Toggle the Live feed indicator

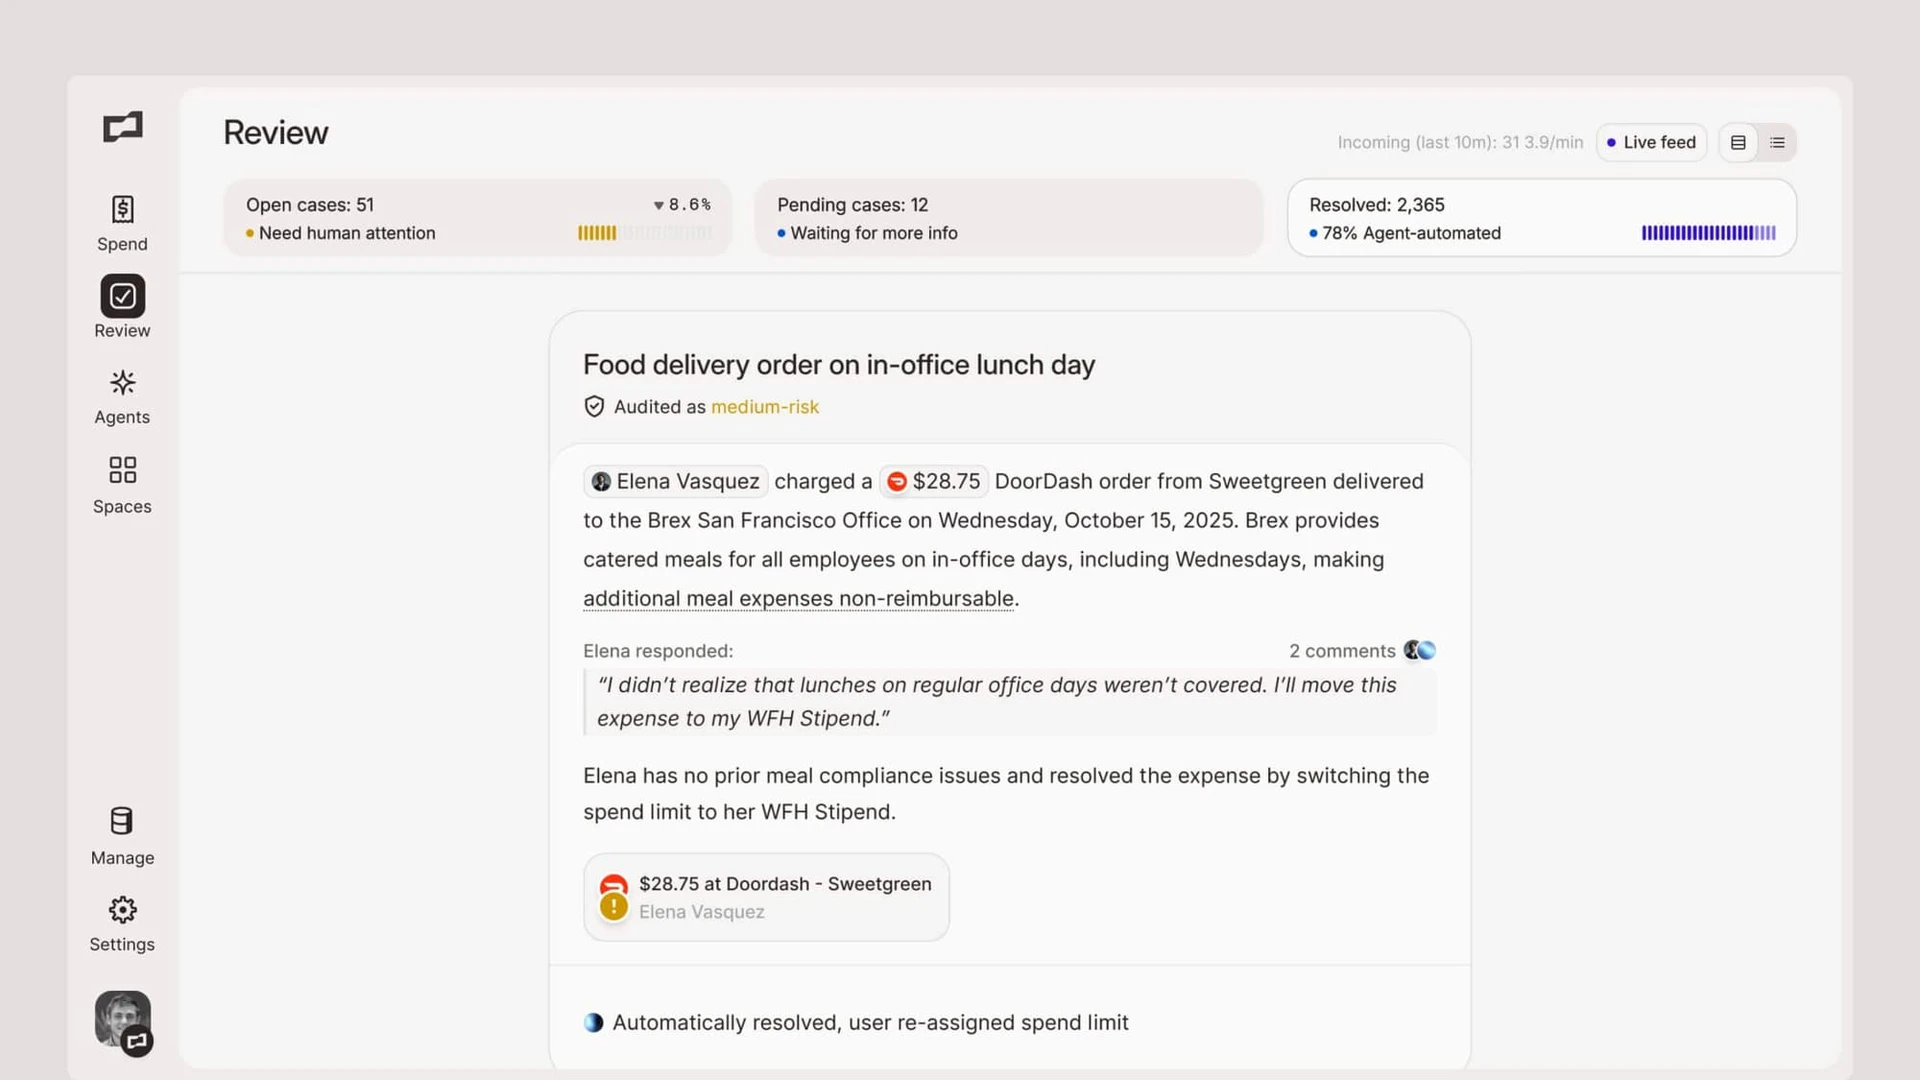click(1651, 142)
